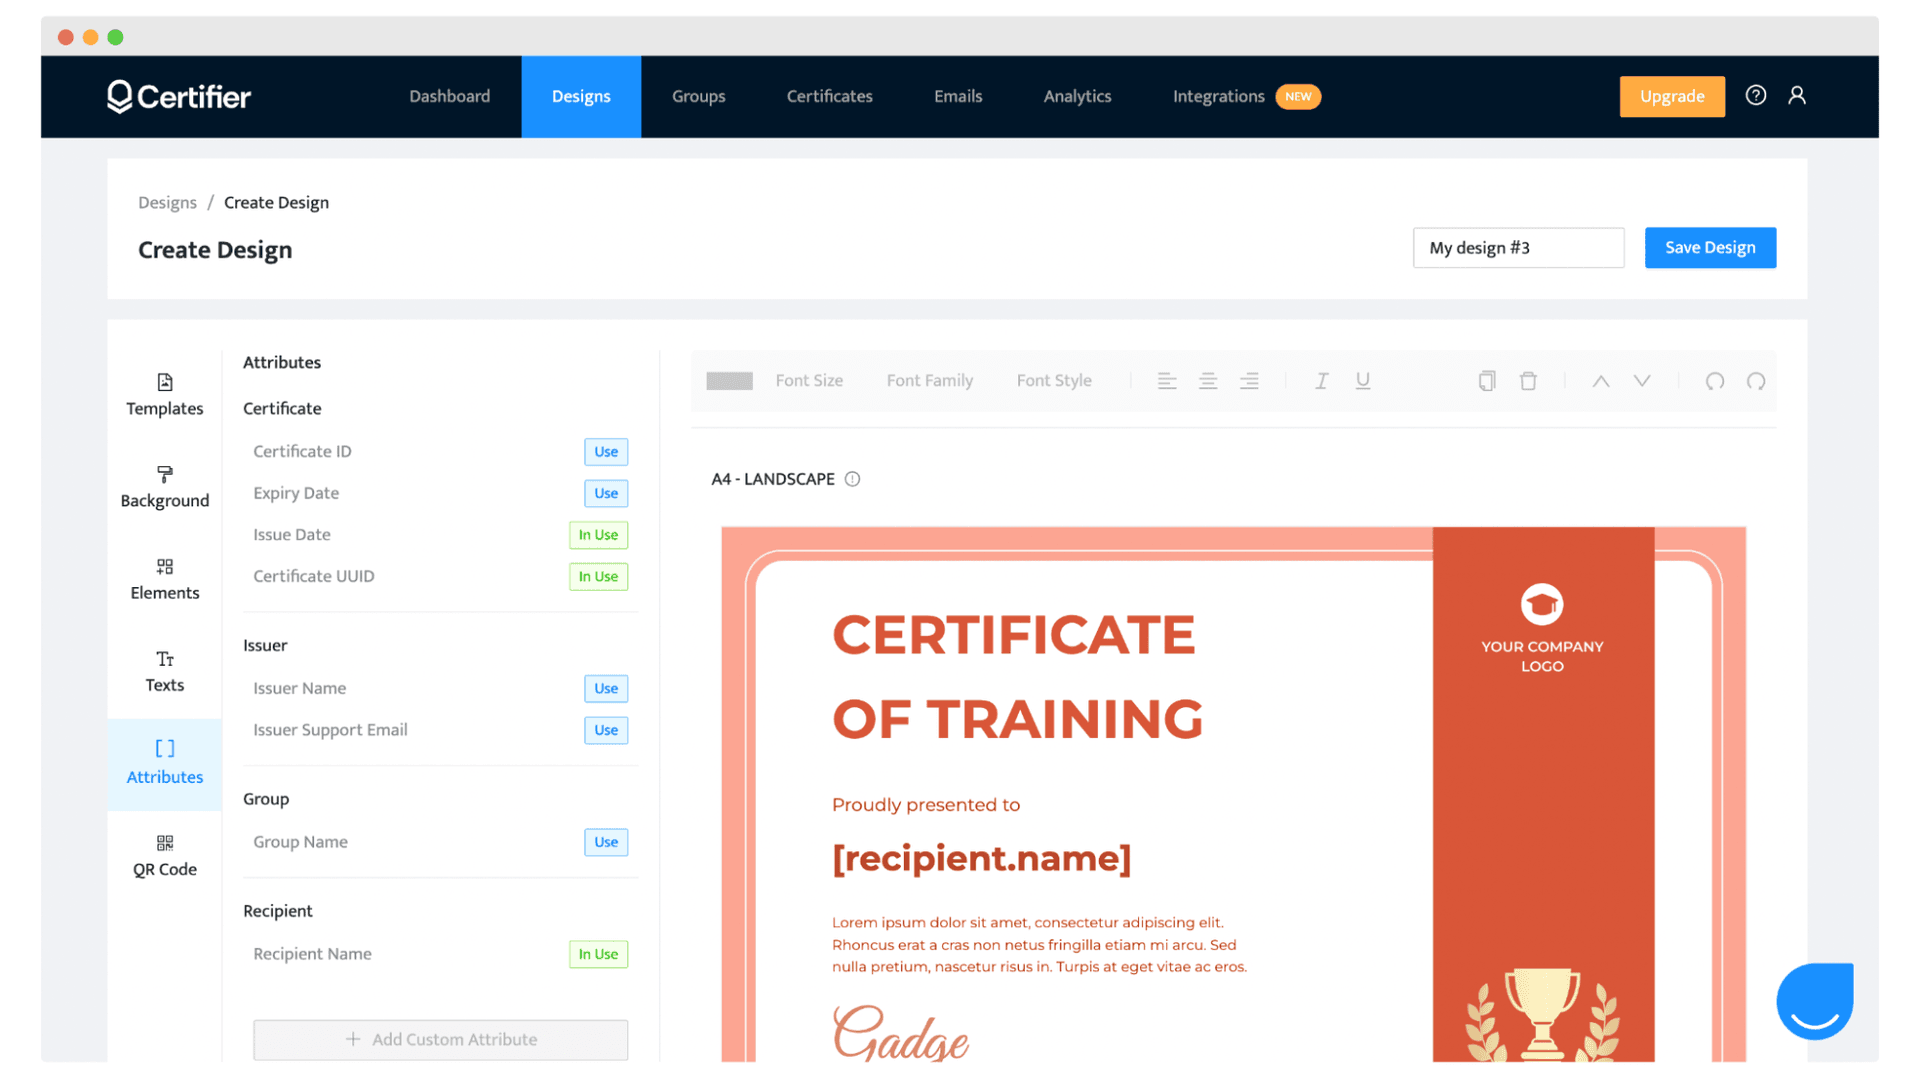Open the Background panel
Viewport: 1920px width, 1079px height.
164,487
